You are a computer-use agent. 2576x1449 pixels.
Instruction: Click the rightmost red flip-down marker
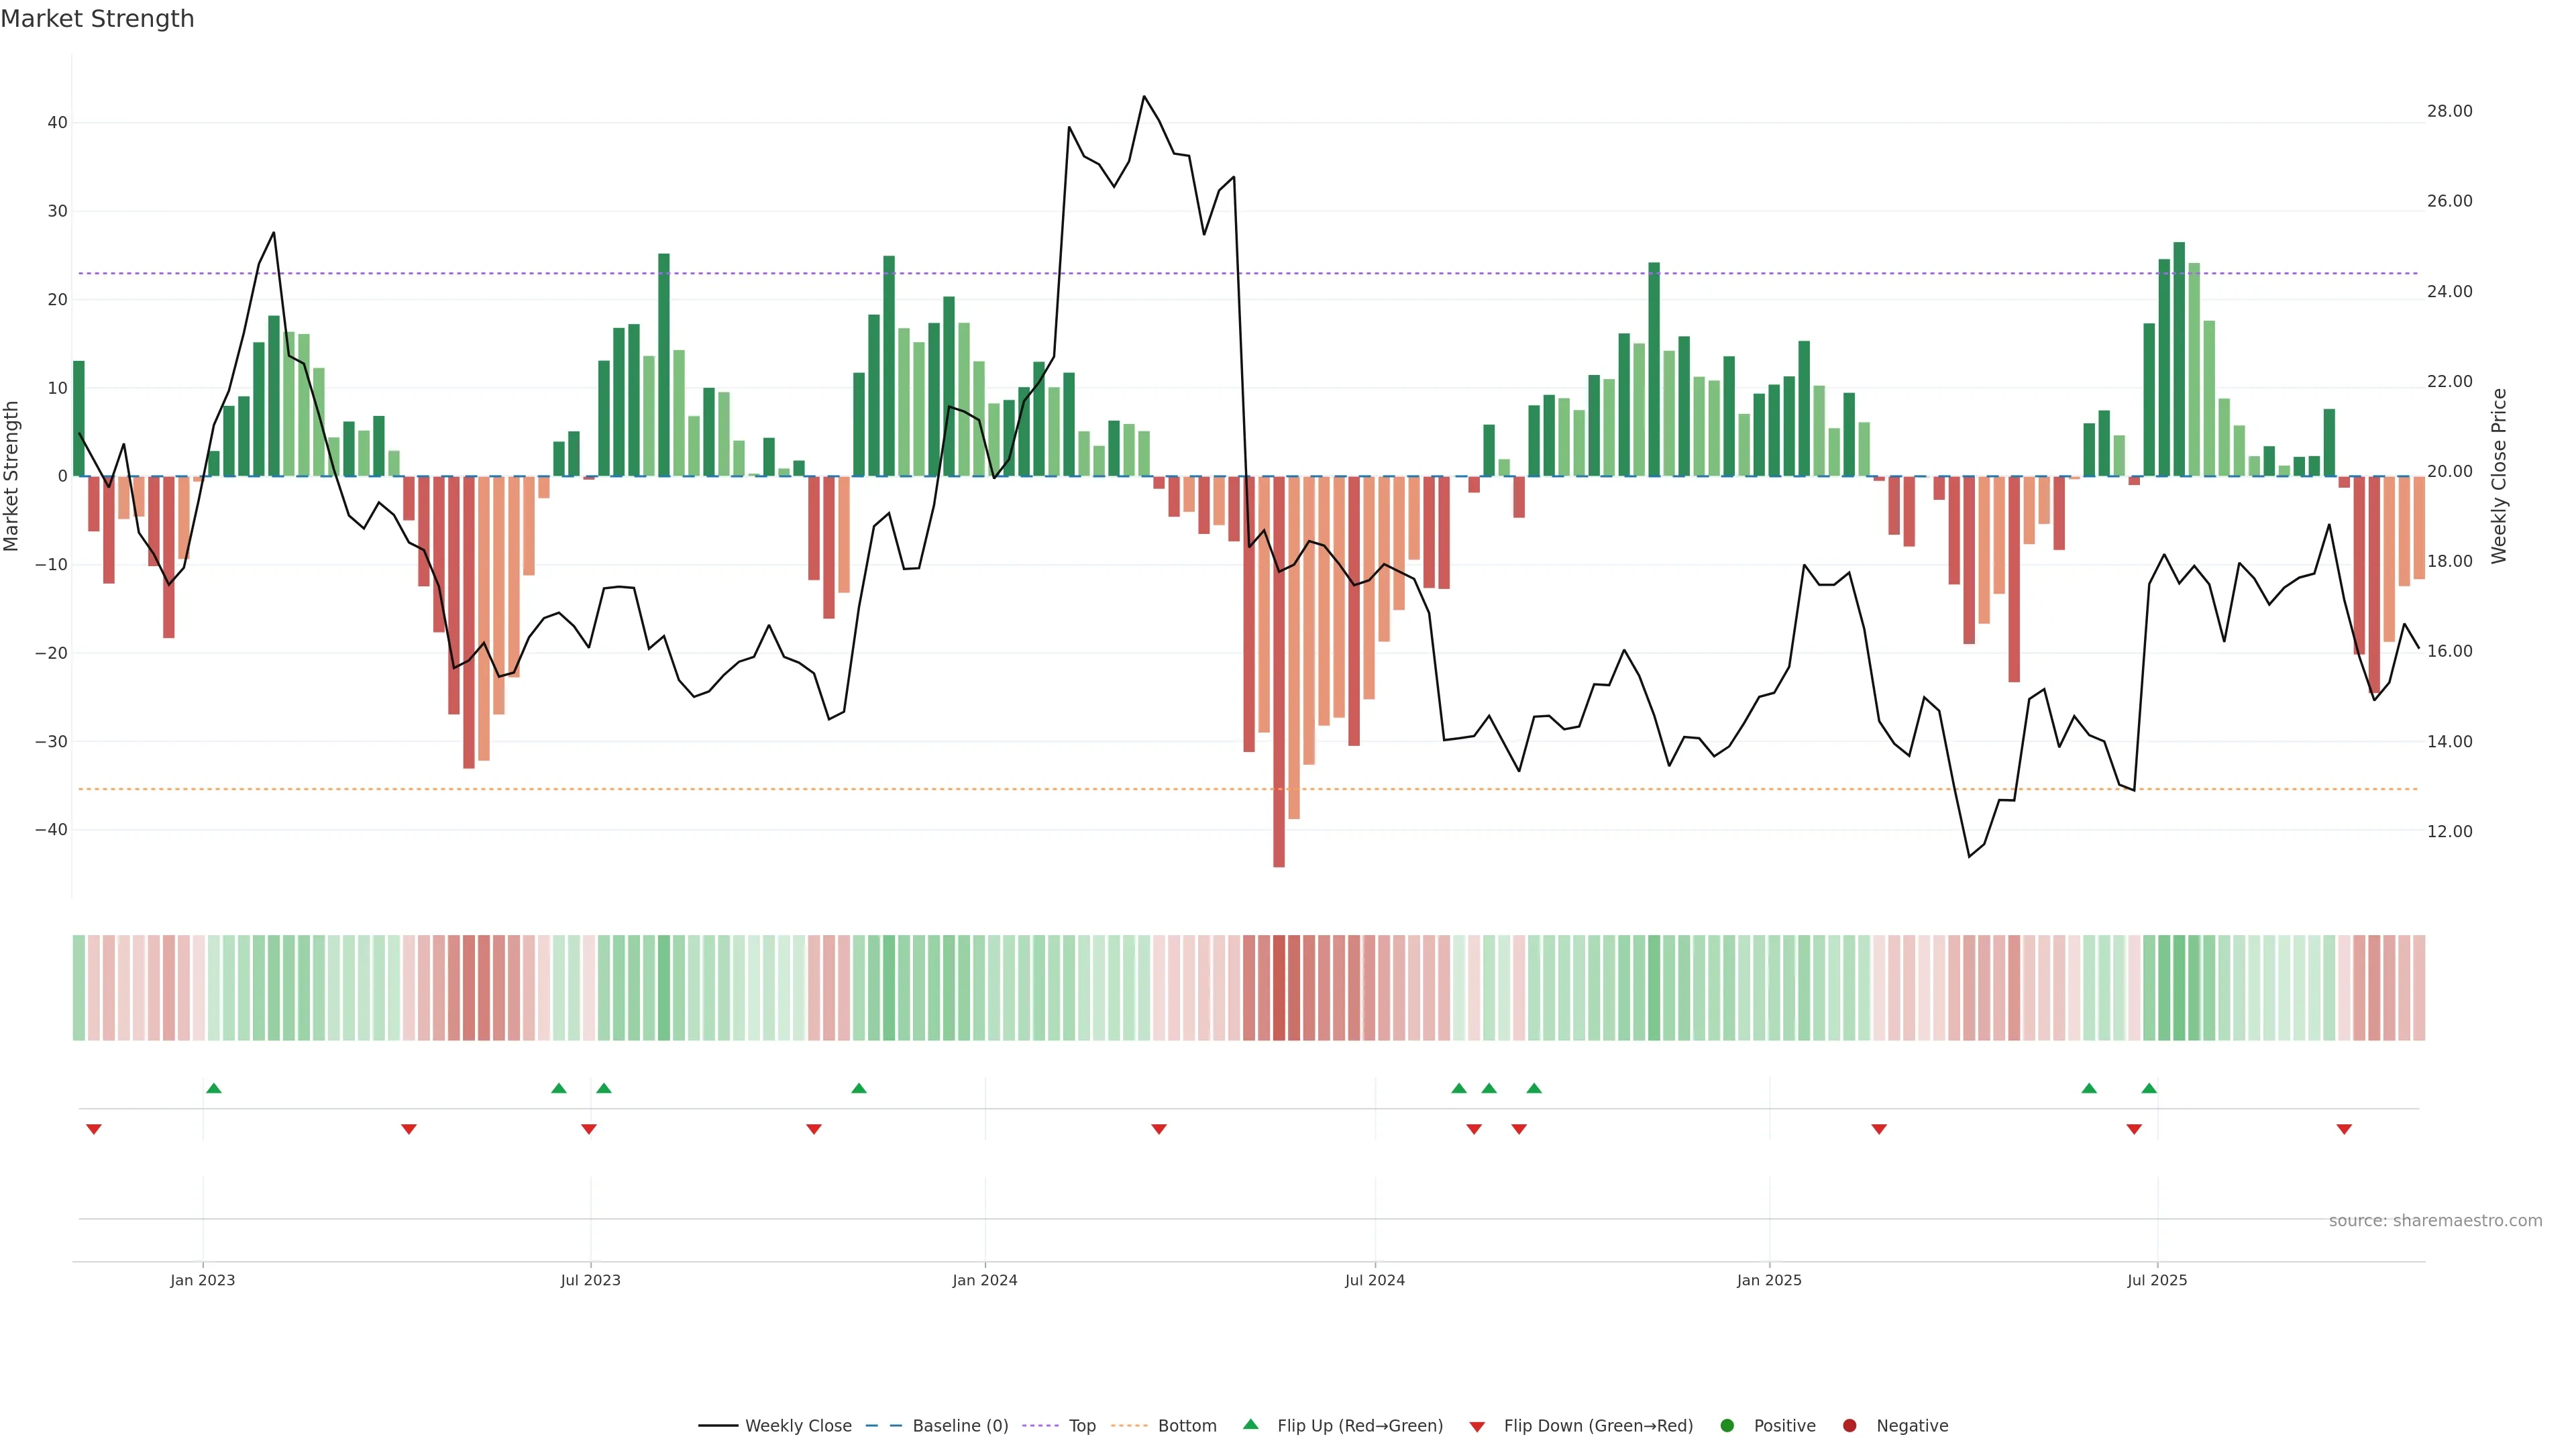click(x=2344, y=1129)
